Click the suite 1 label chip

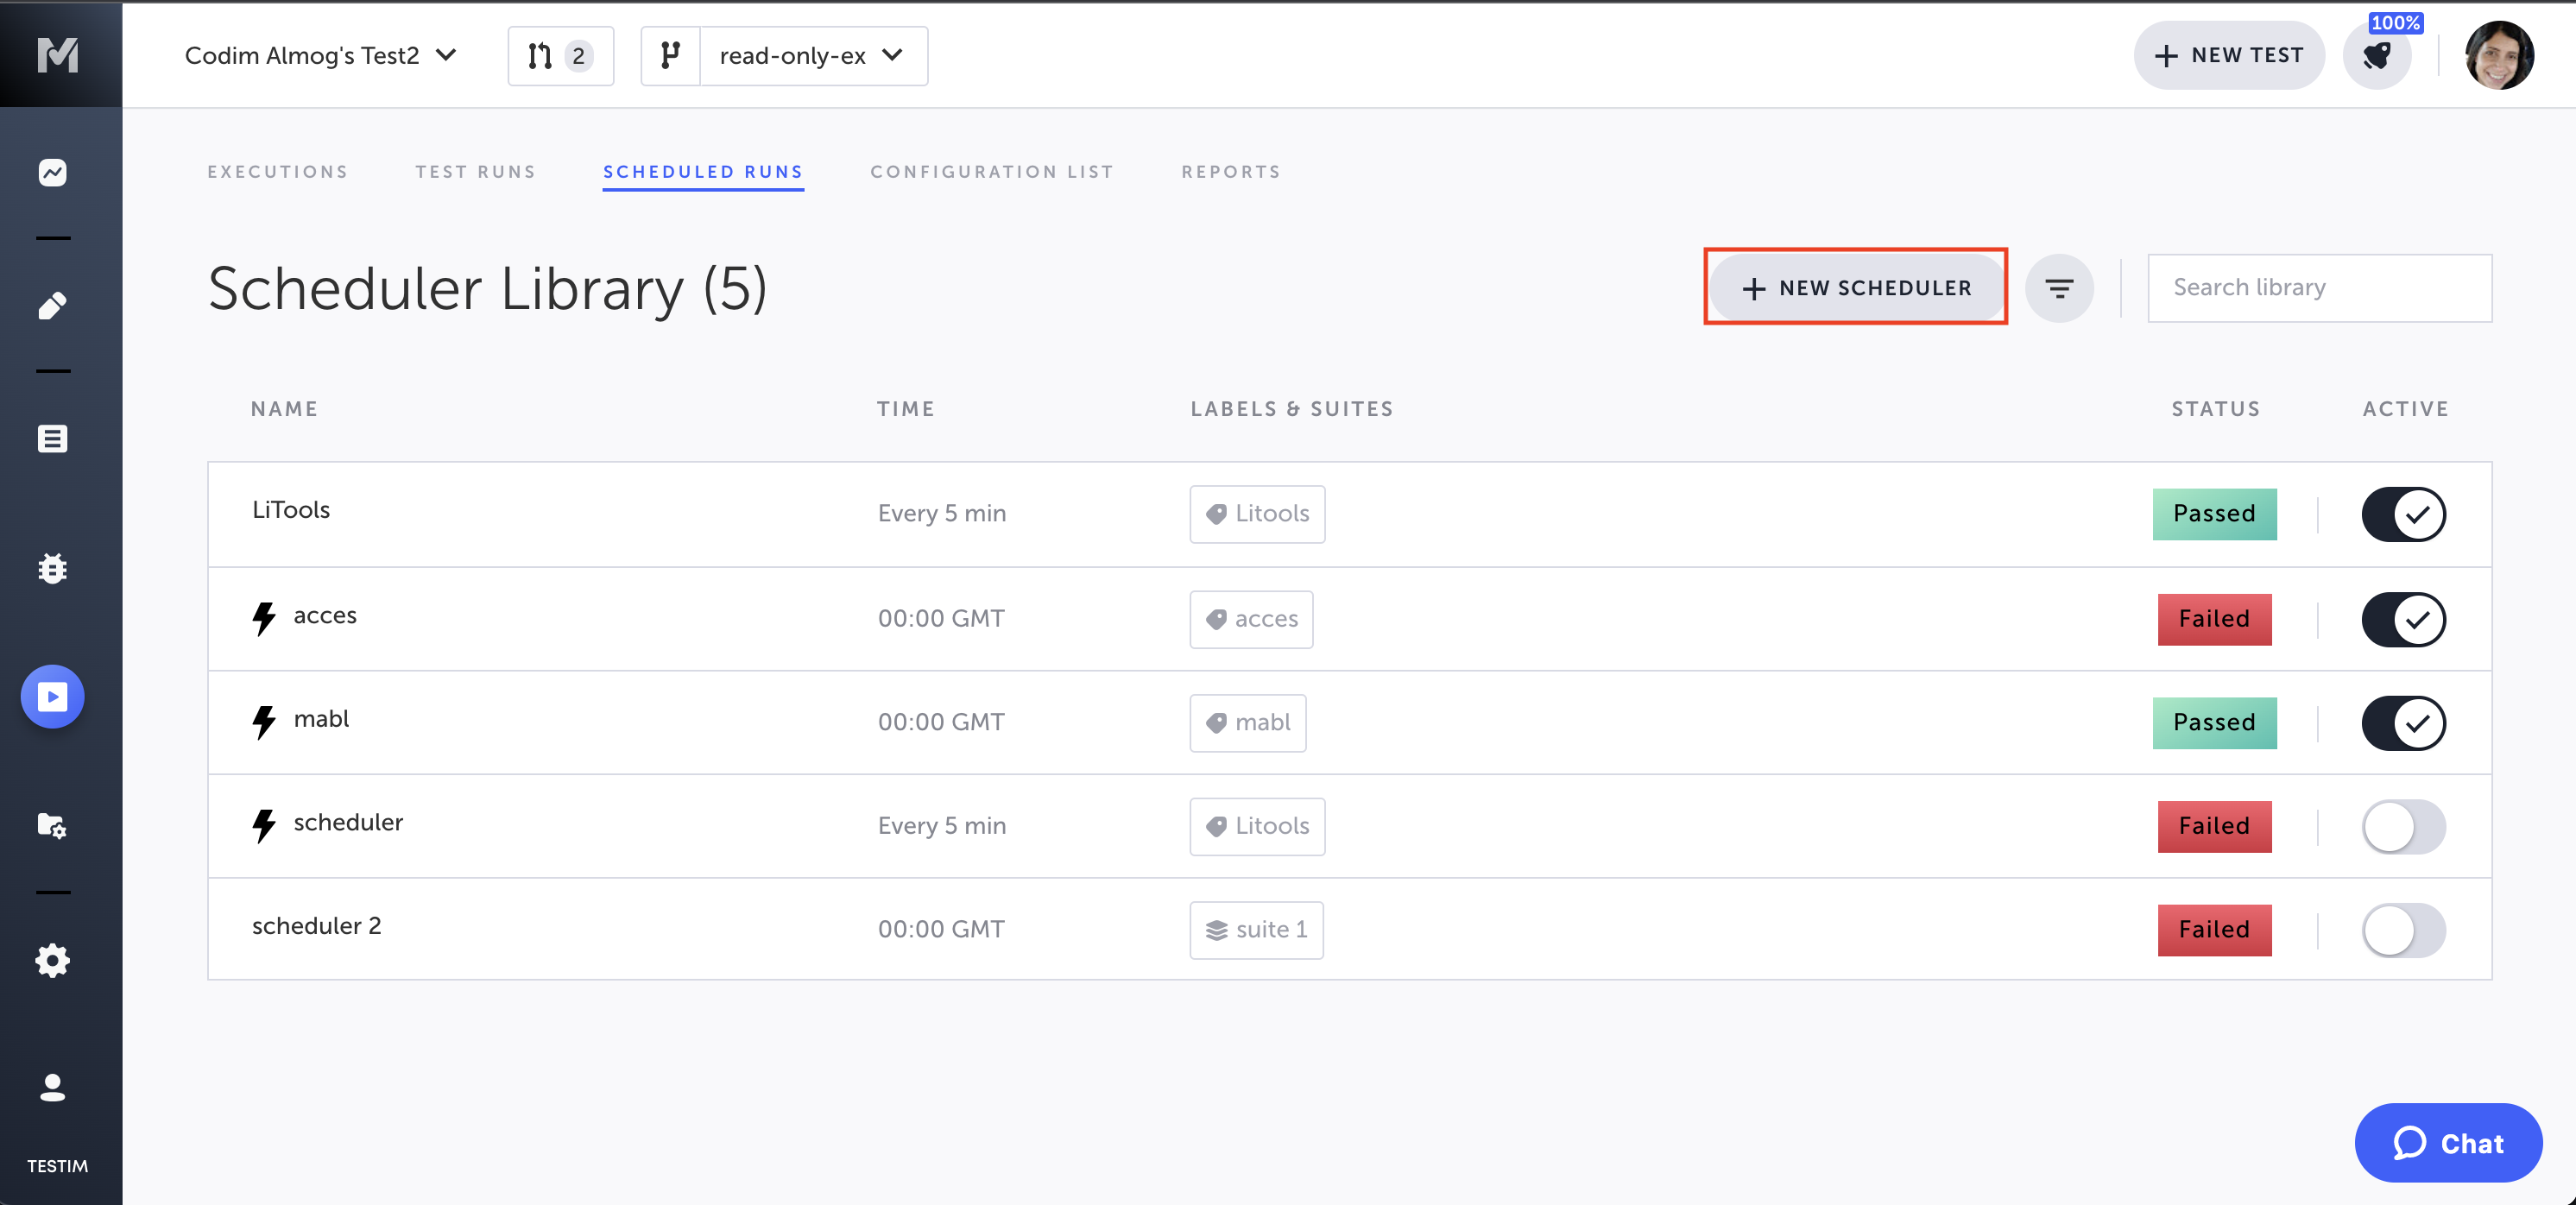tap(1256, 930)
